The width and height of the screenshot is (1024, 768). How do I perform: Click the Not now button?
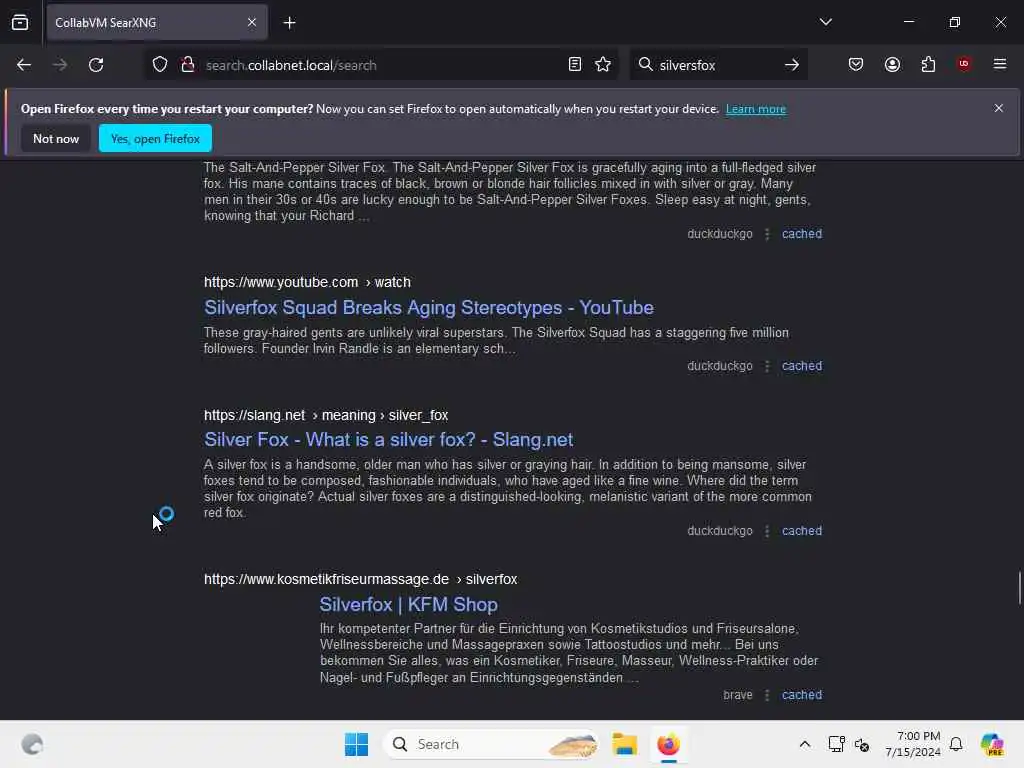pos(56,138)
